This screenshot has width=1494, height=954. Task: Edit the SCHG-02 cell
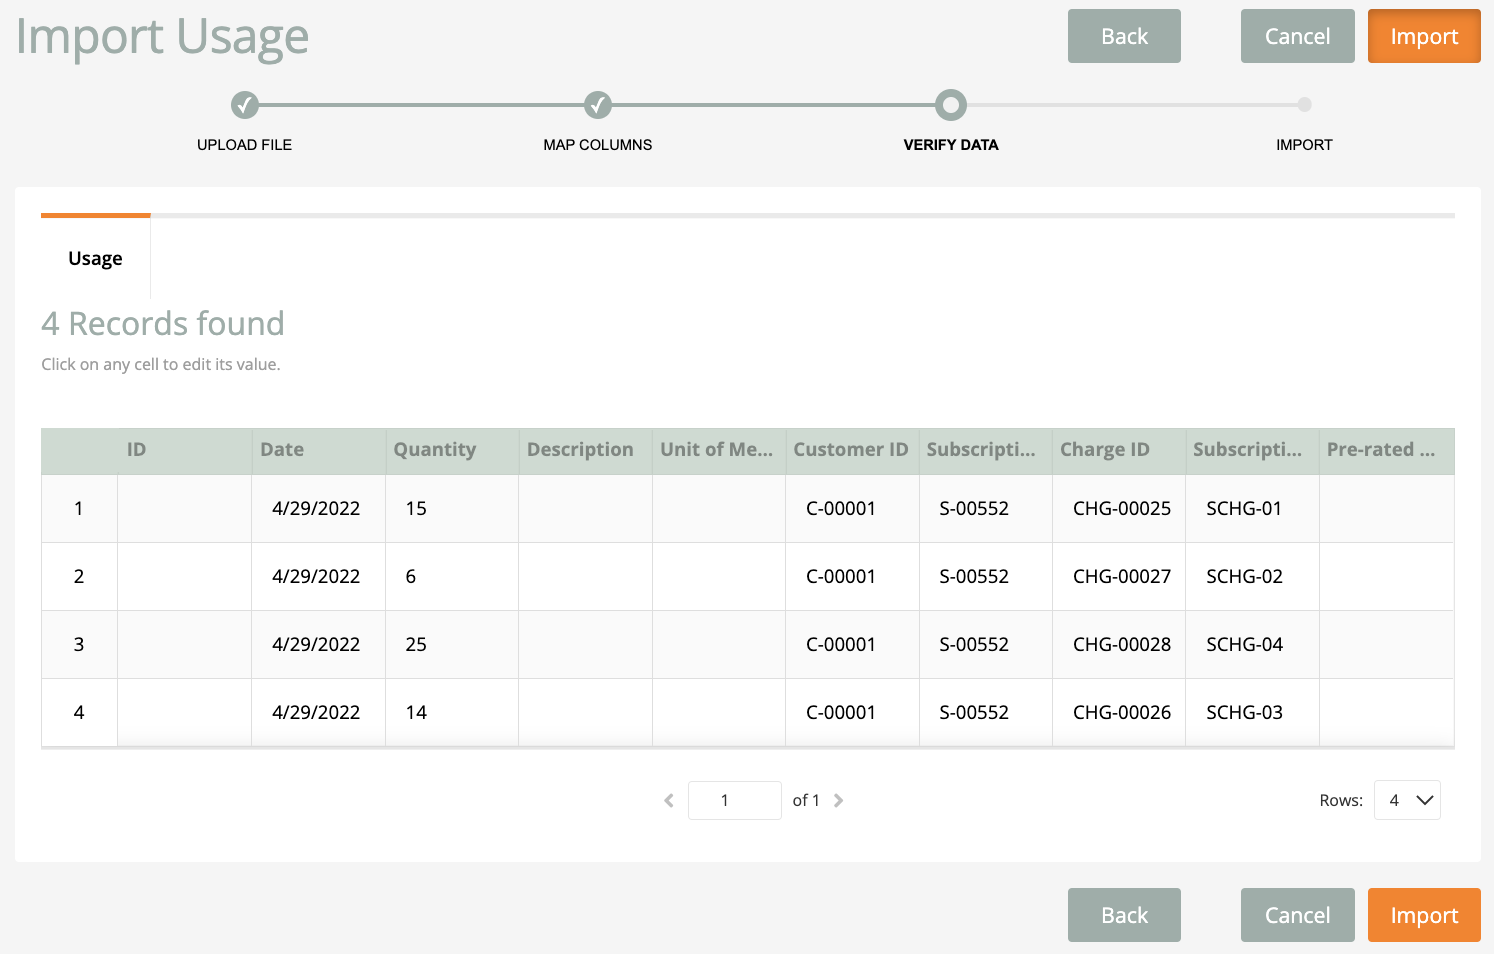(1252, 576)
